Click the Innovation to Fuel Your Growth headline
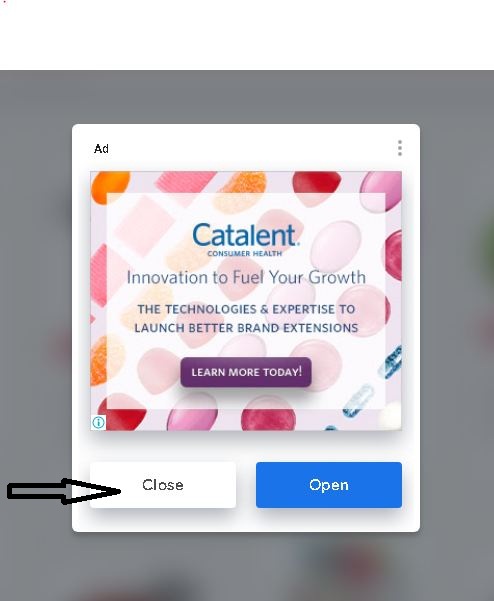494x601 pixels. click(246, 277)
